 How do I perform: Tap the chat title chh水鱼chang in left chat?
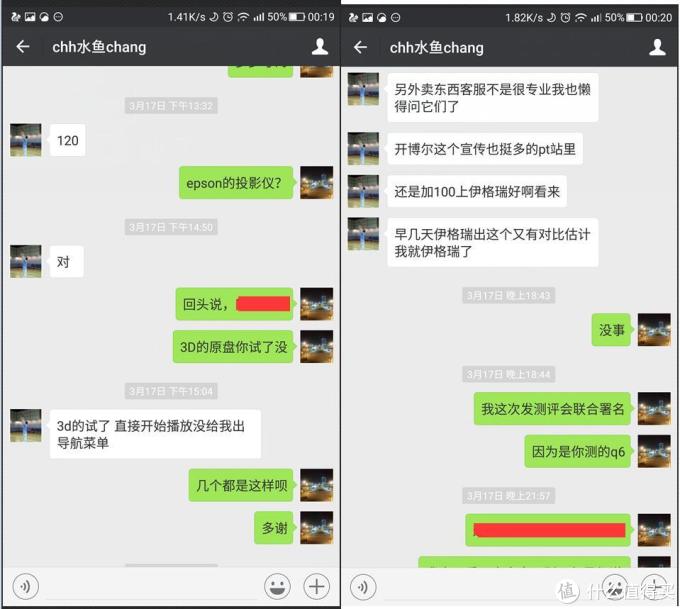(99, 47)
